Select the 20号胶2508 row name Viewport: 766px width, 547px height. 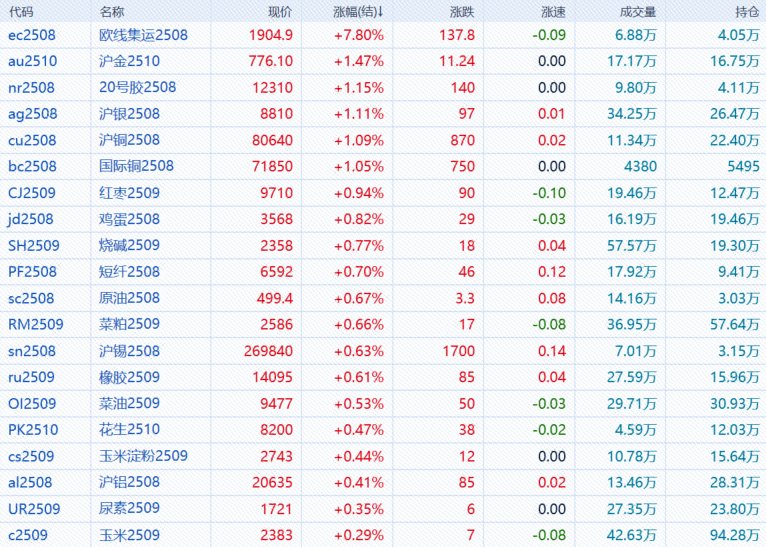(138, 87)
